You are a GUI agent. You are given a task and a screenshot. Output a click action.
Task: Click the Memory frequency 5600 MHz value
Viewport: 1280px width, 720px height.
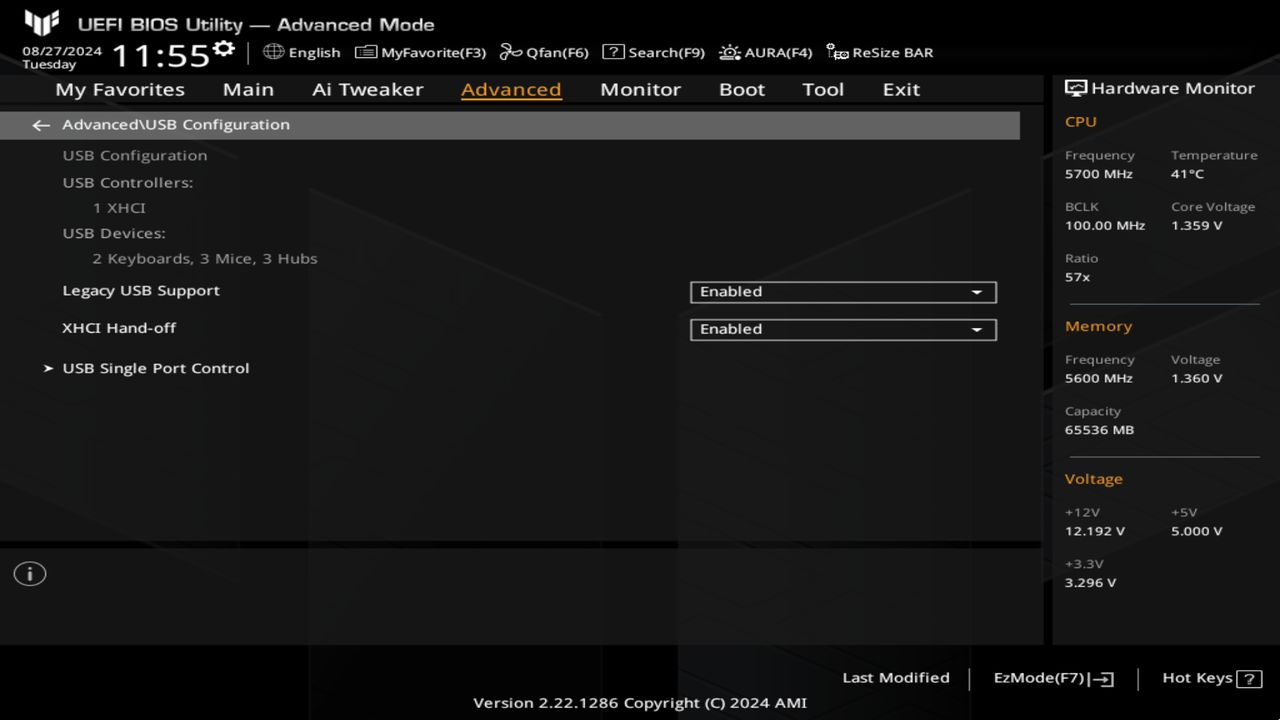[1099, 379]
